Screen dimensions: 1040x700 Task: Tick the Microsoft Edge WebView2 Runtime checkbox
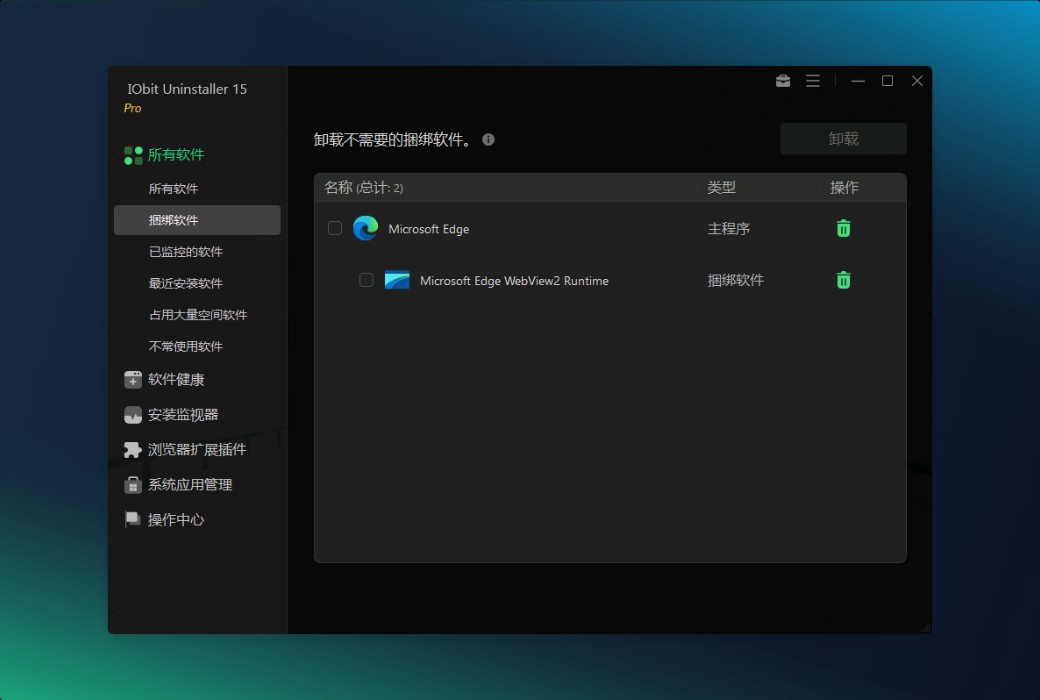click(366, 280)
